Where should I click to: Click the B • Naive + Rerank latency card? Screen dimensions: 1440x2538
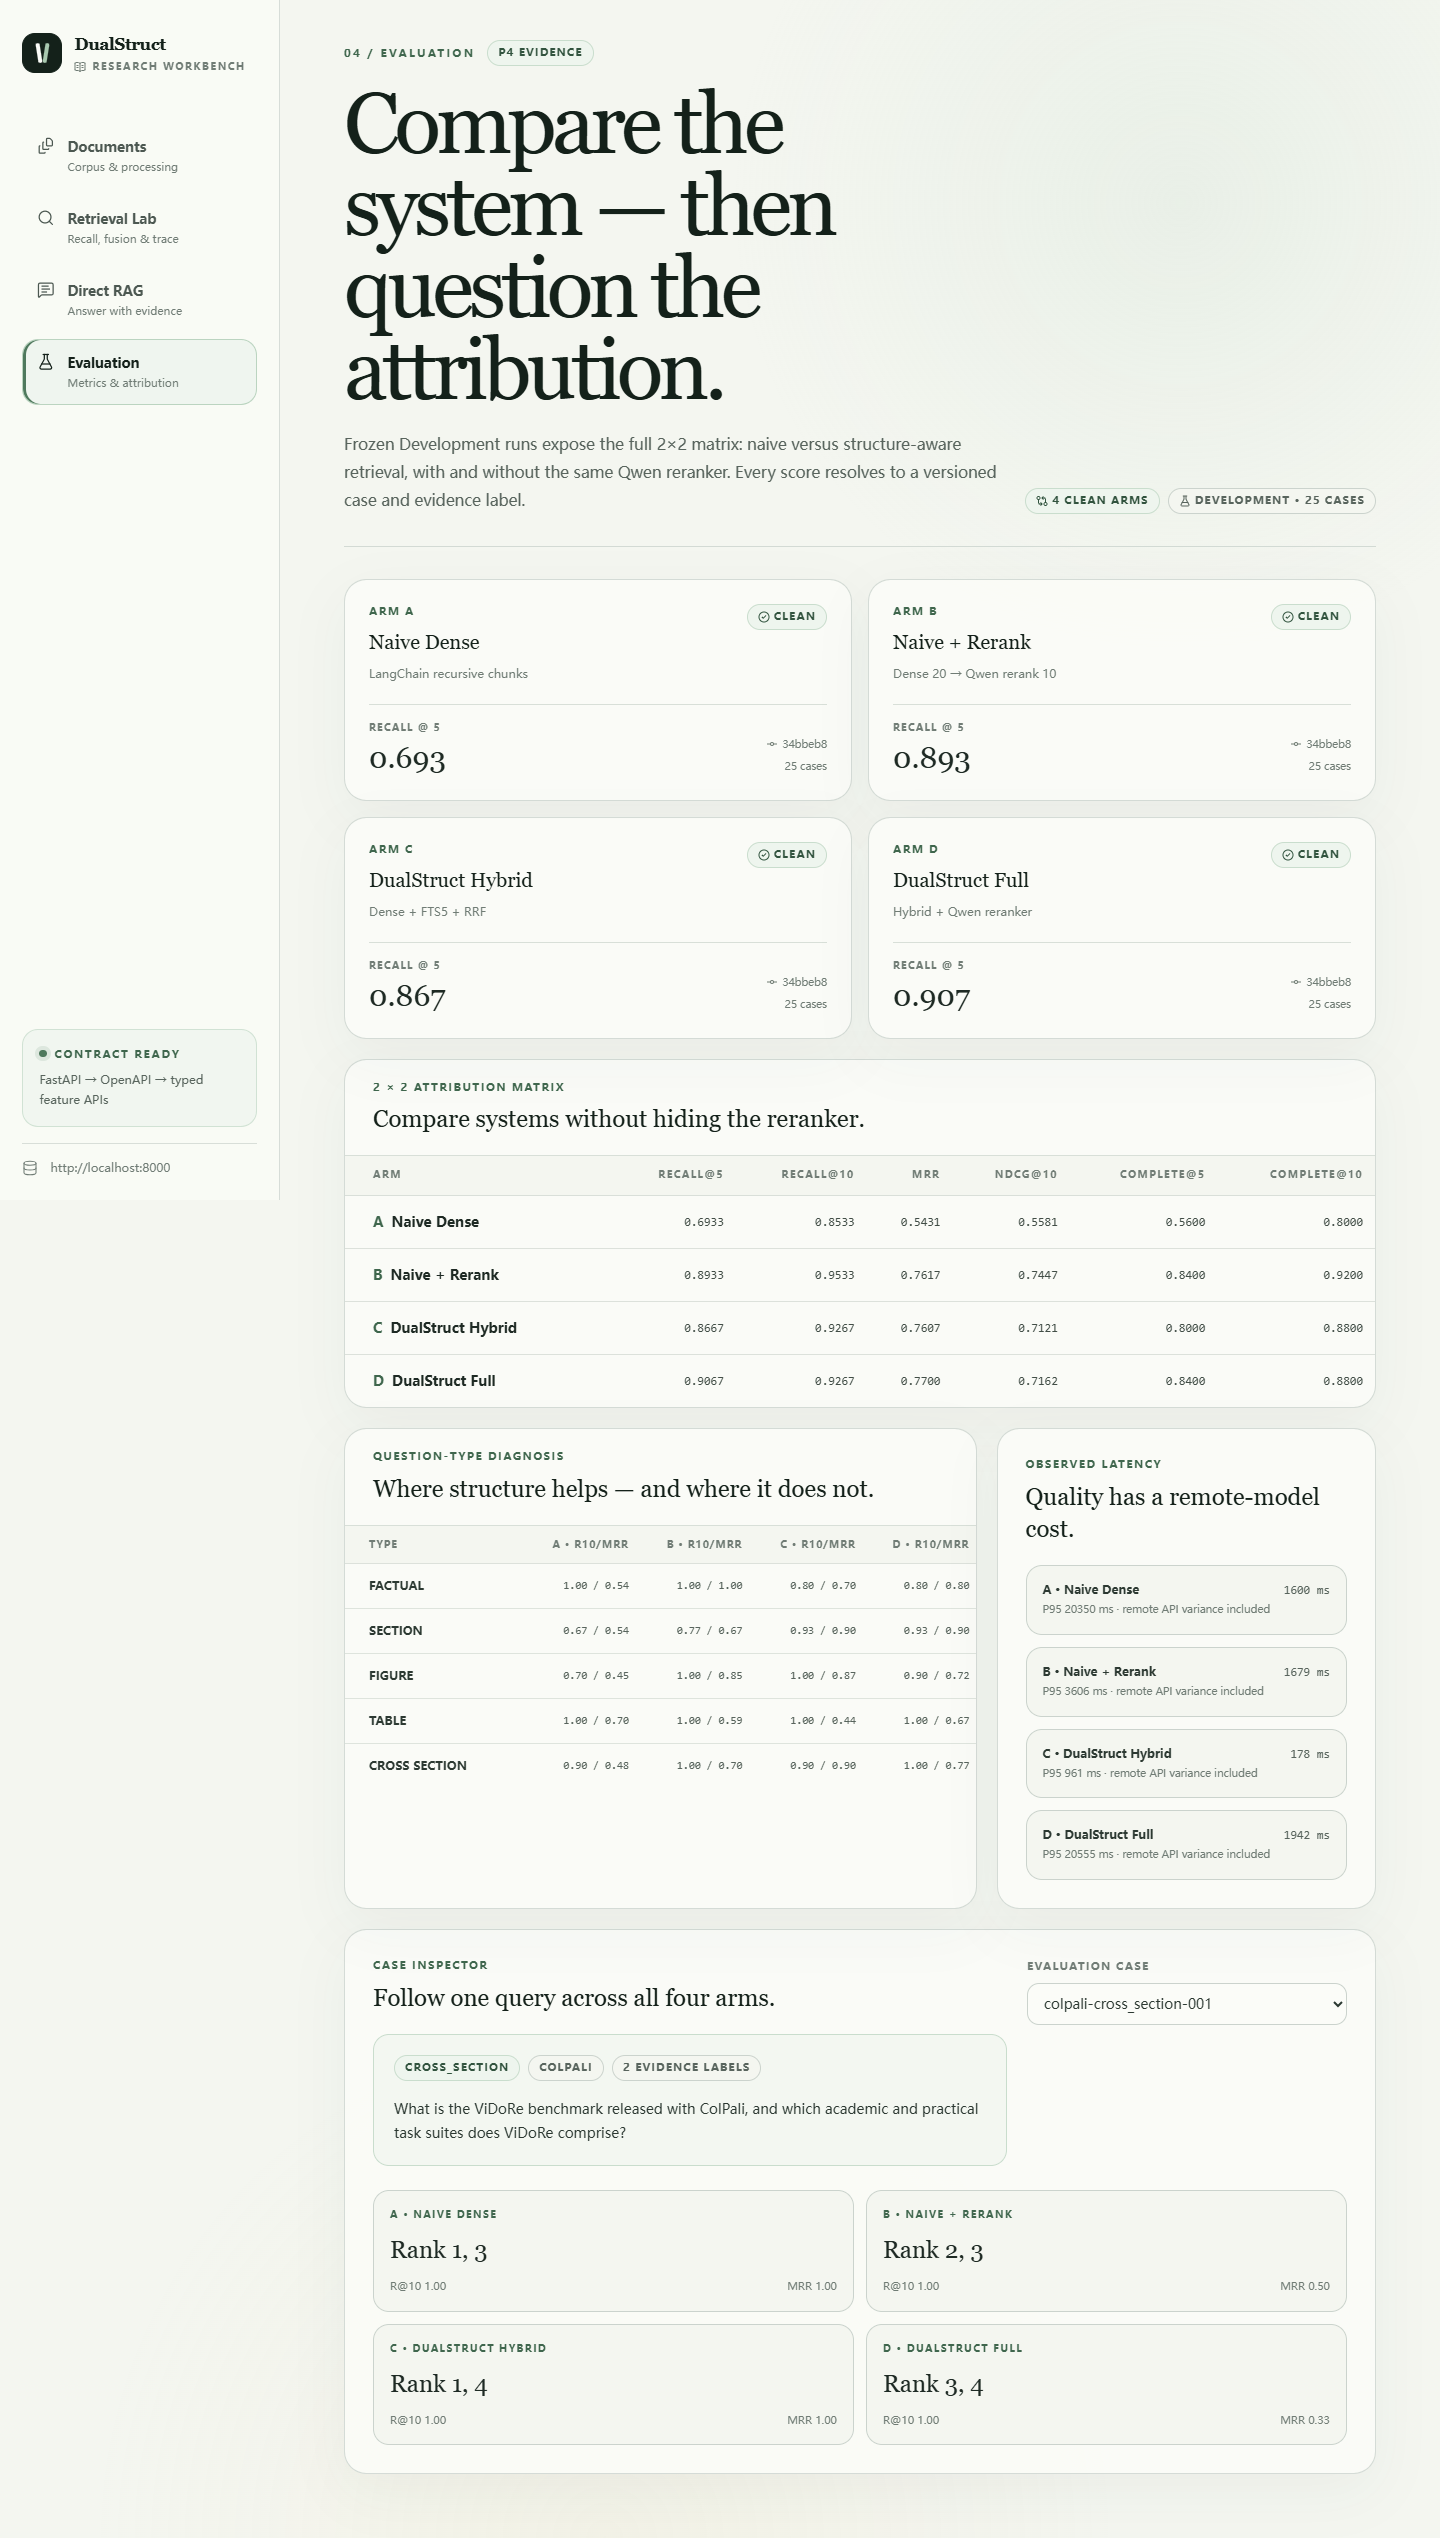(1186, 1682)
